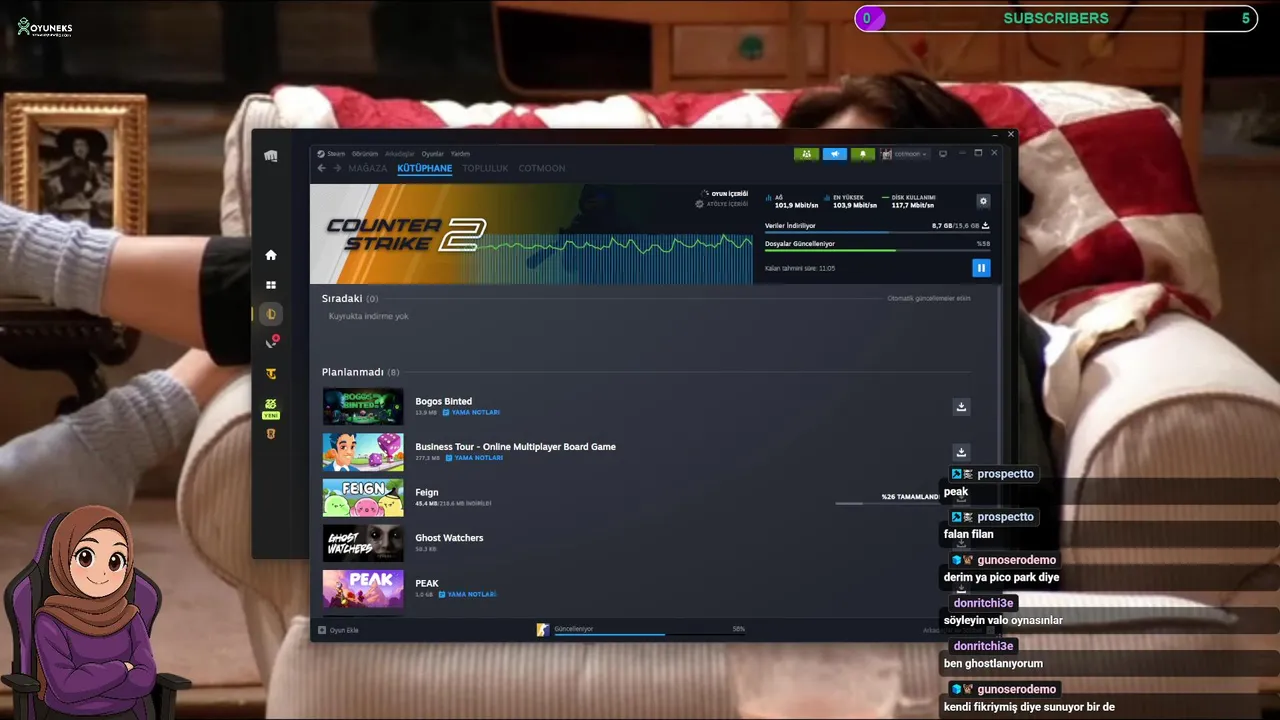This screenshot has width=1280, height=720.
Task: Click the OYUN İÇERİĞİ legend label
Action: pos(729,193)
